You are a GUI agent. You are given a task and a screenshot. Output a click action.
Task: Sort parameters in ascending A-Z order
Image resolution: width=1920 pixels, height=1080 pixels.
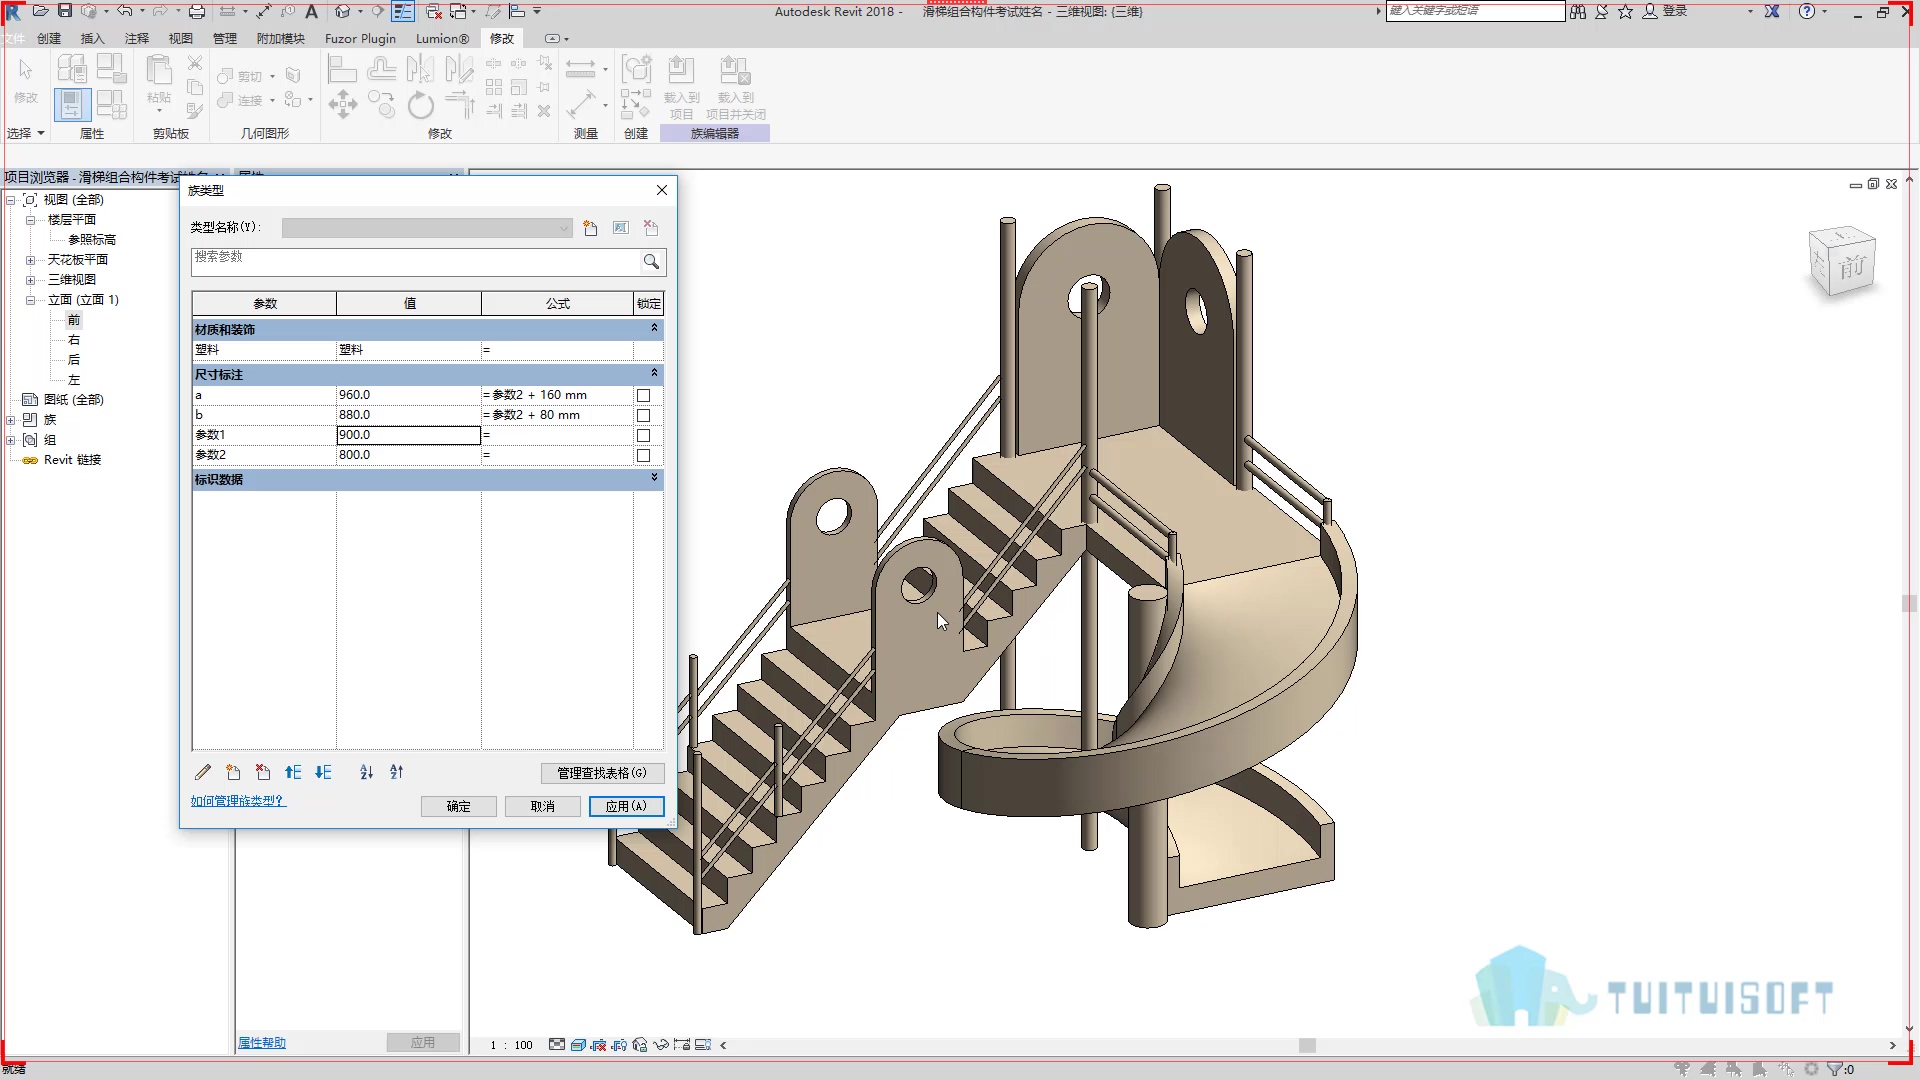click(x=366, y=772)
